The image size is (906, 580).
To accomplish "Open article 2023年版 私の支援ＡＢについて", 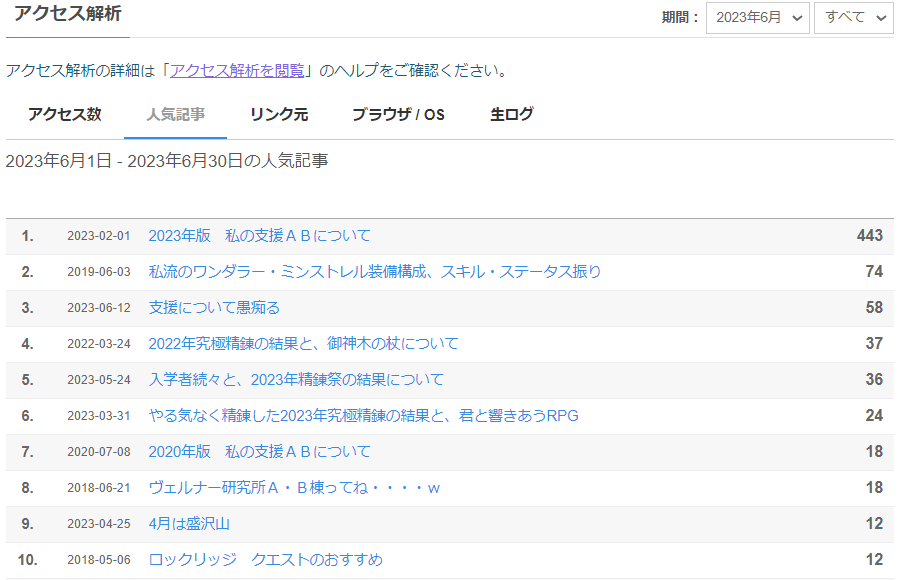I will coord(259,236).
